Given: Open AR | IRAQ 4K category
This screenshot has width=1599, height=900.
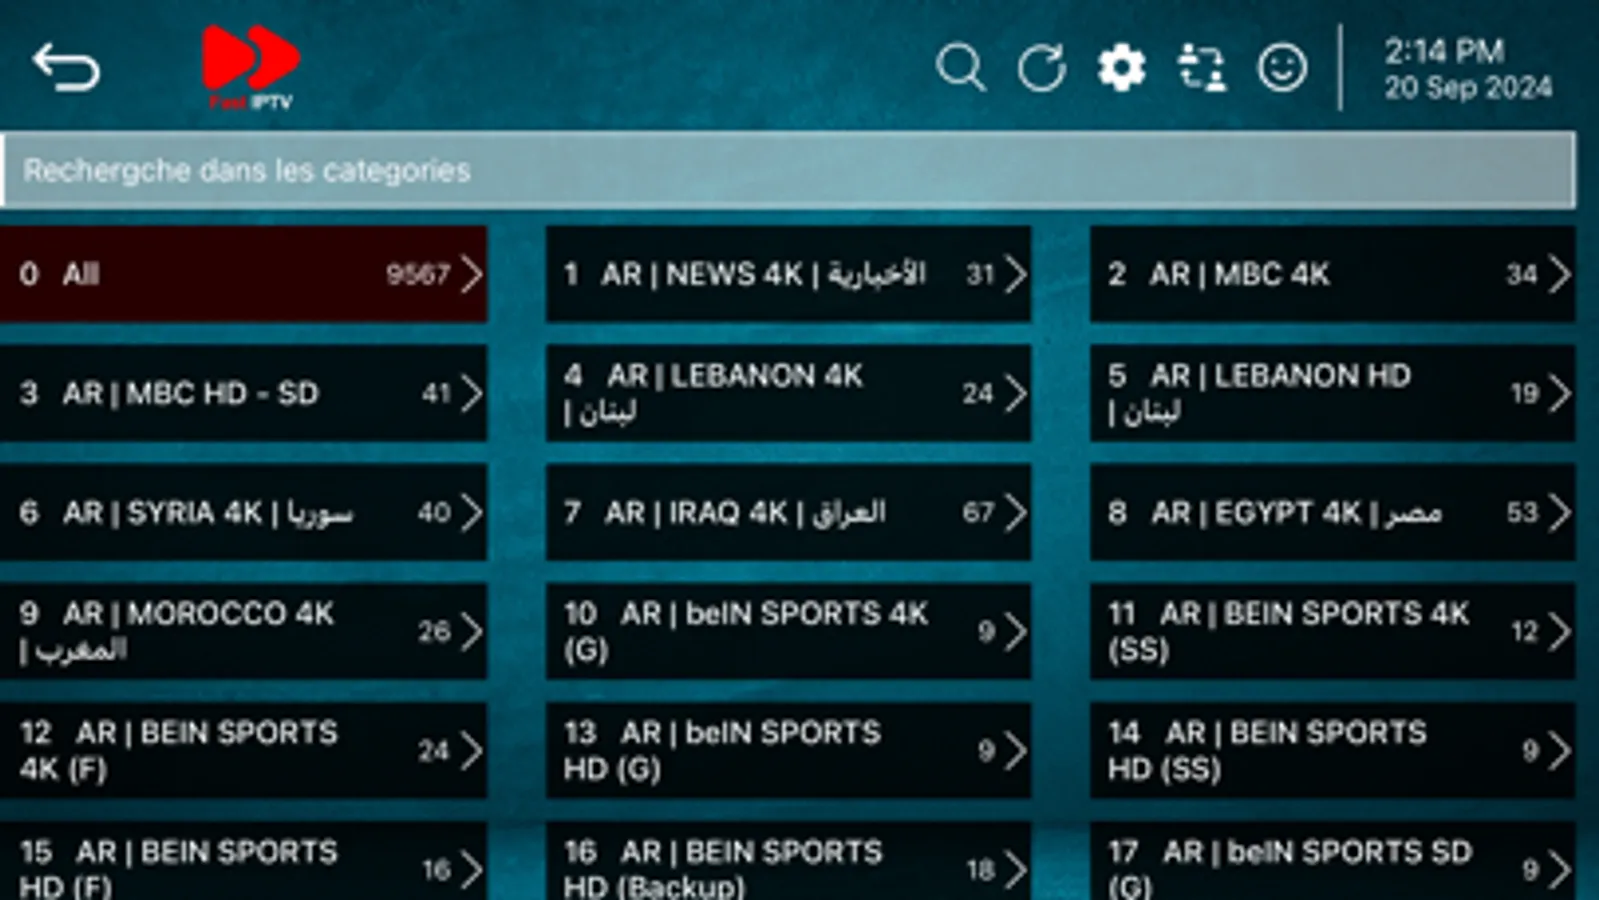Looking at the screenshot, I should coord(788,512).
